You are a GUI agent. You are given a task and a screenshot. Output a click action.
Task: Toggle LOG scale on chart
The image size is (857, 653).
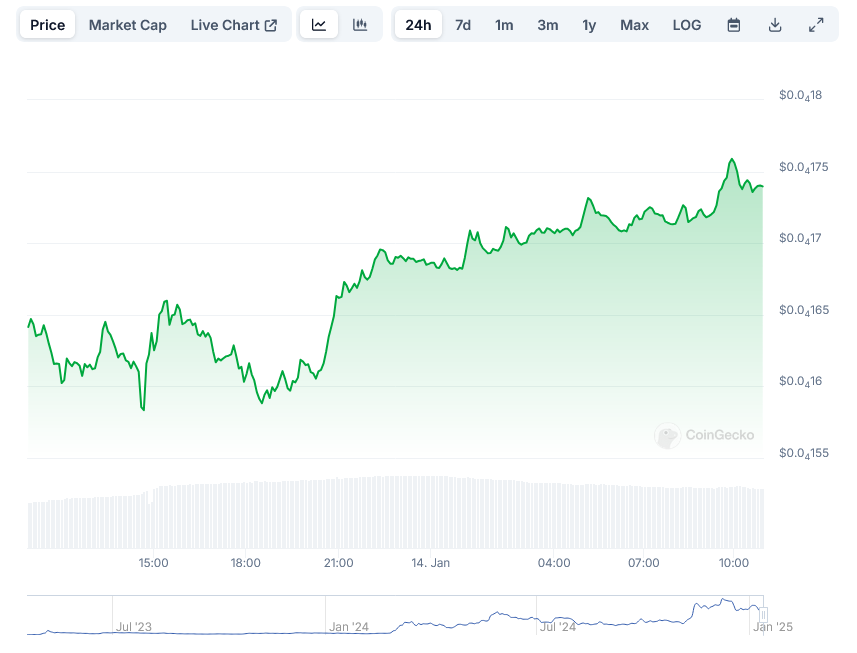[x=687, y=25]
